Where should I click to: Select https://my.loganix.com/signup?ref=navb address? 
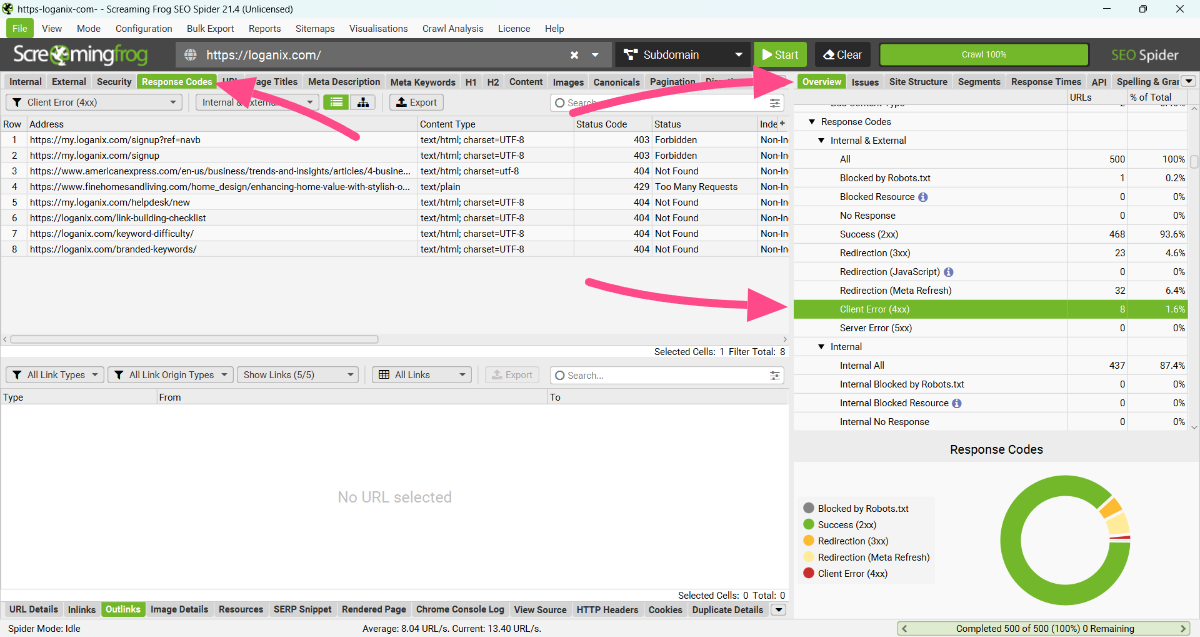(x=115, y=140)
